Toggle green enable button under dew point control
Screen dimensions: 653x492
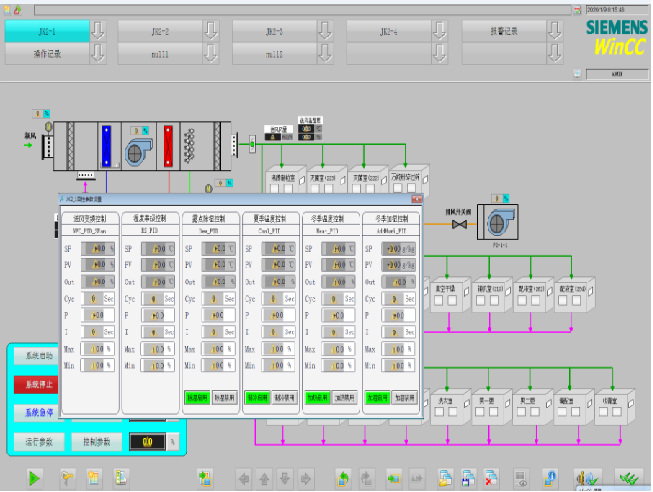tap(198, 397)
